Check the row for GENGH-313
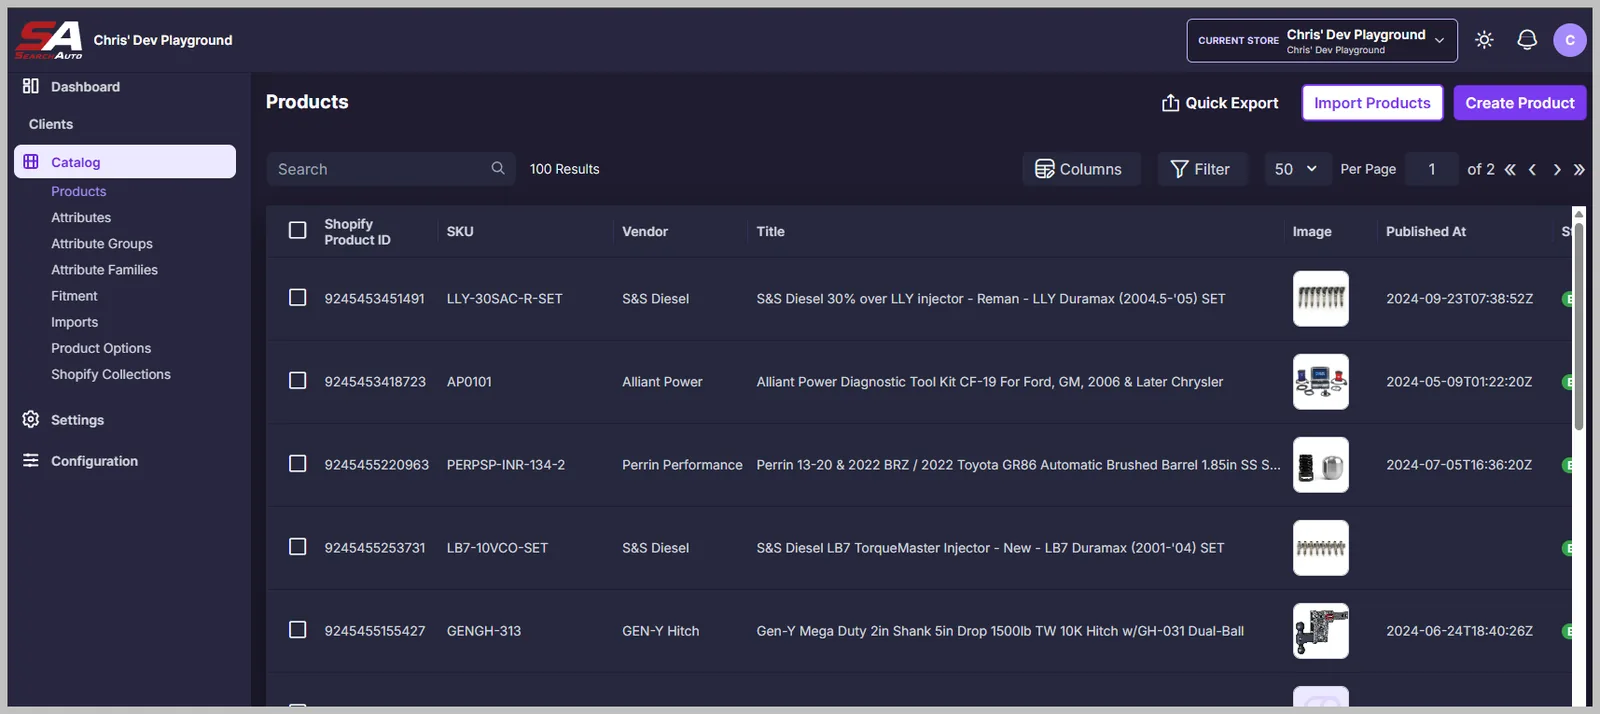 coord(297,629)
